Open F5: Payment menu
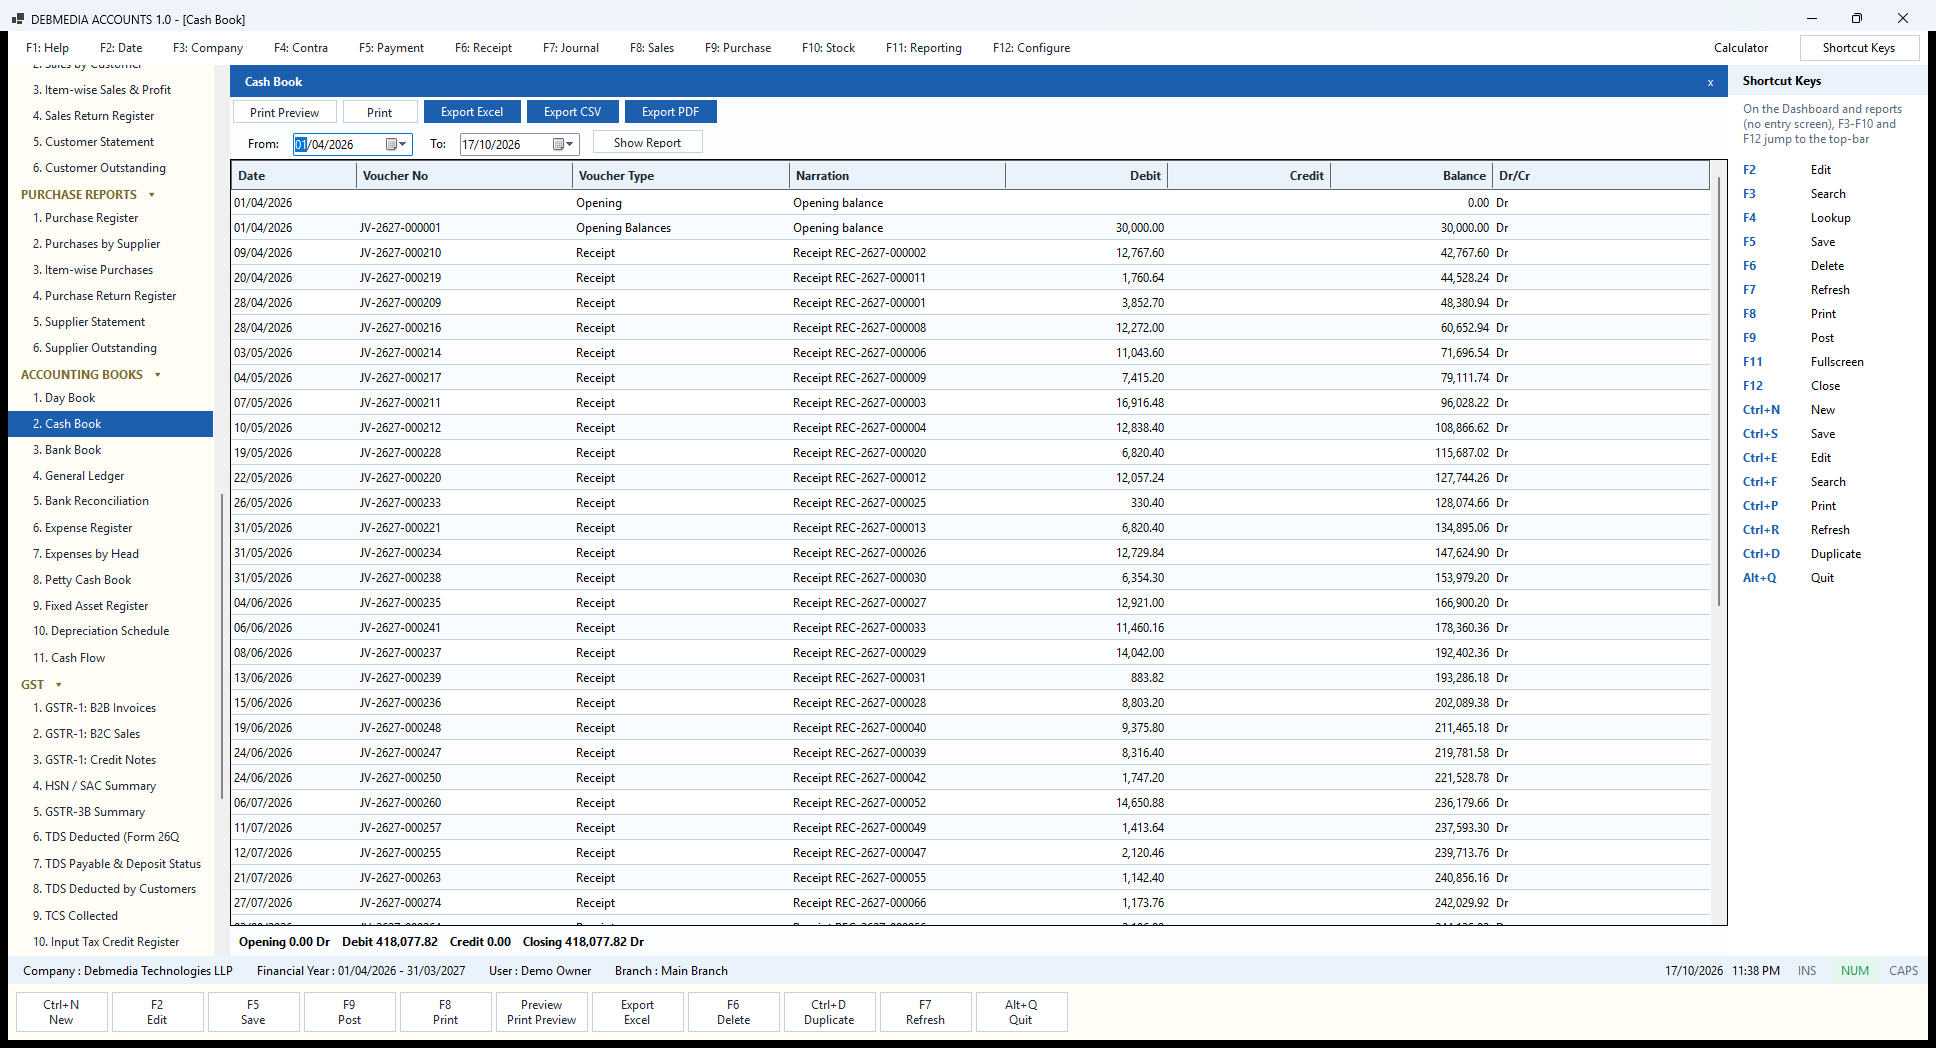Viewport: 1936px width, 1048px height. (x=391, y=48)
